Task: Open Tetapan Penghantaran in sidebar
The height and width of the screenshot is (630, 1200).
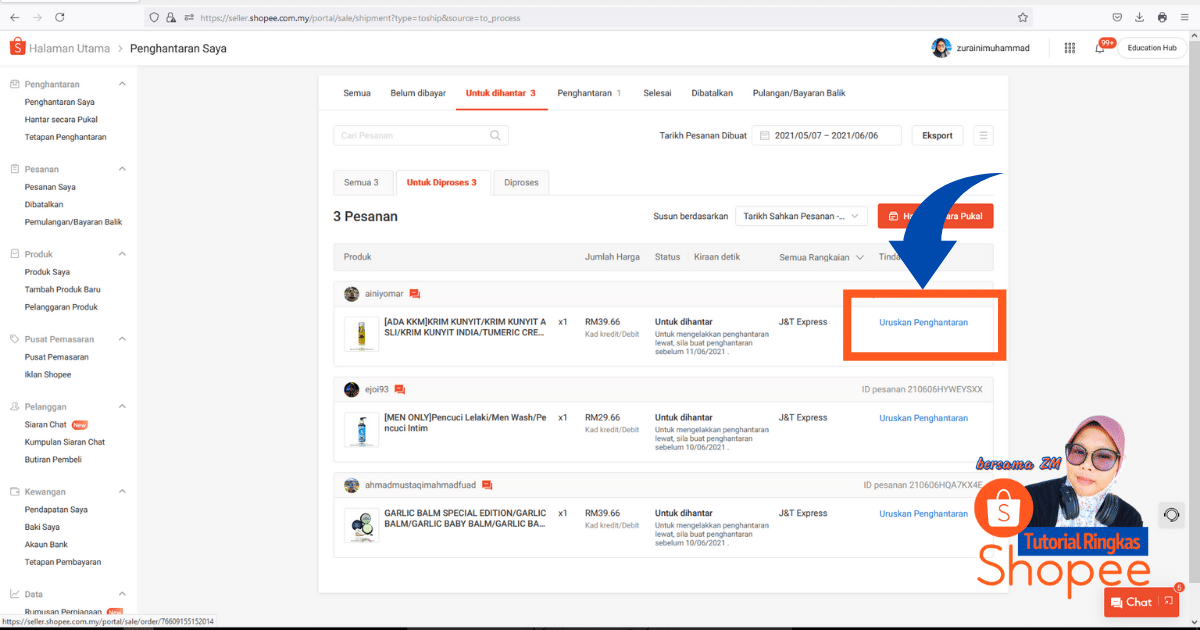Action: pos(65,137)
